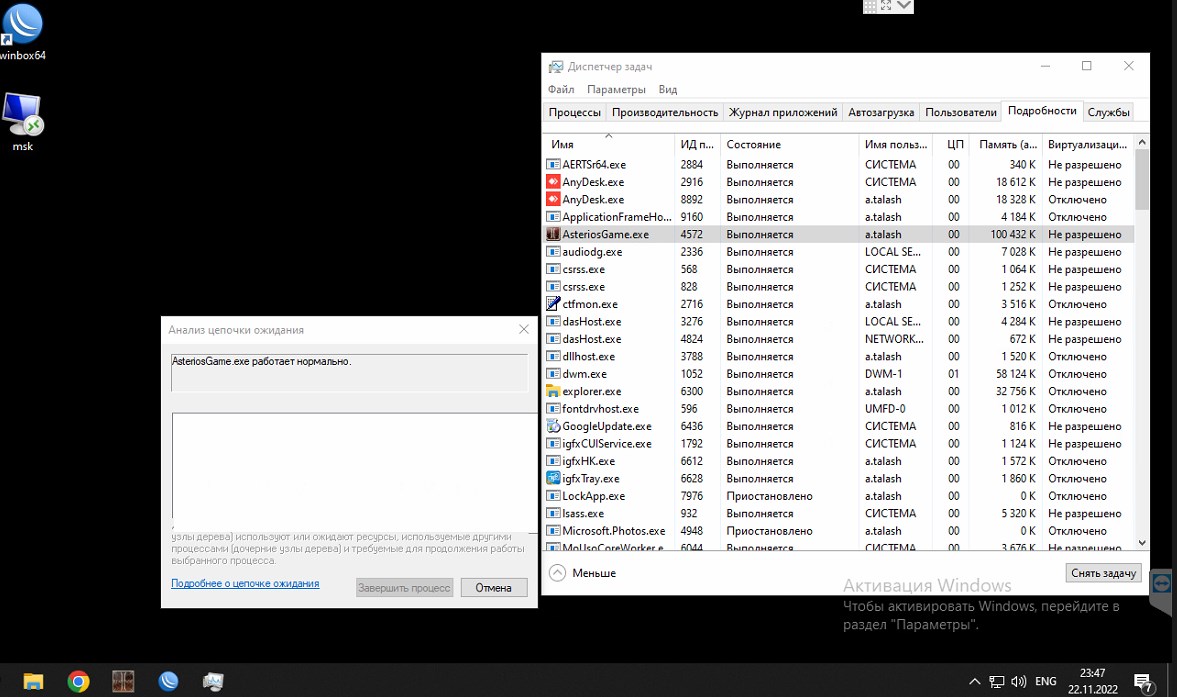The width and height of the screenshot is (1177, 697).
Task: Select the lsass.exe process icon
Action: tap(553, 513)
